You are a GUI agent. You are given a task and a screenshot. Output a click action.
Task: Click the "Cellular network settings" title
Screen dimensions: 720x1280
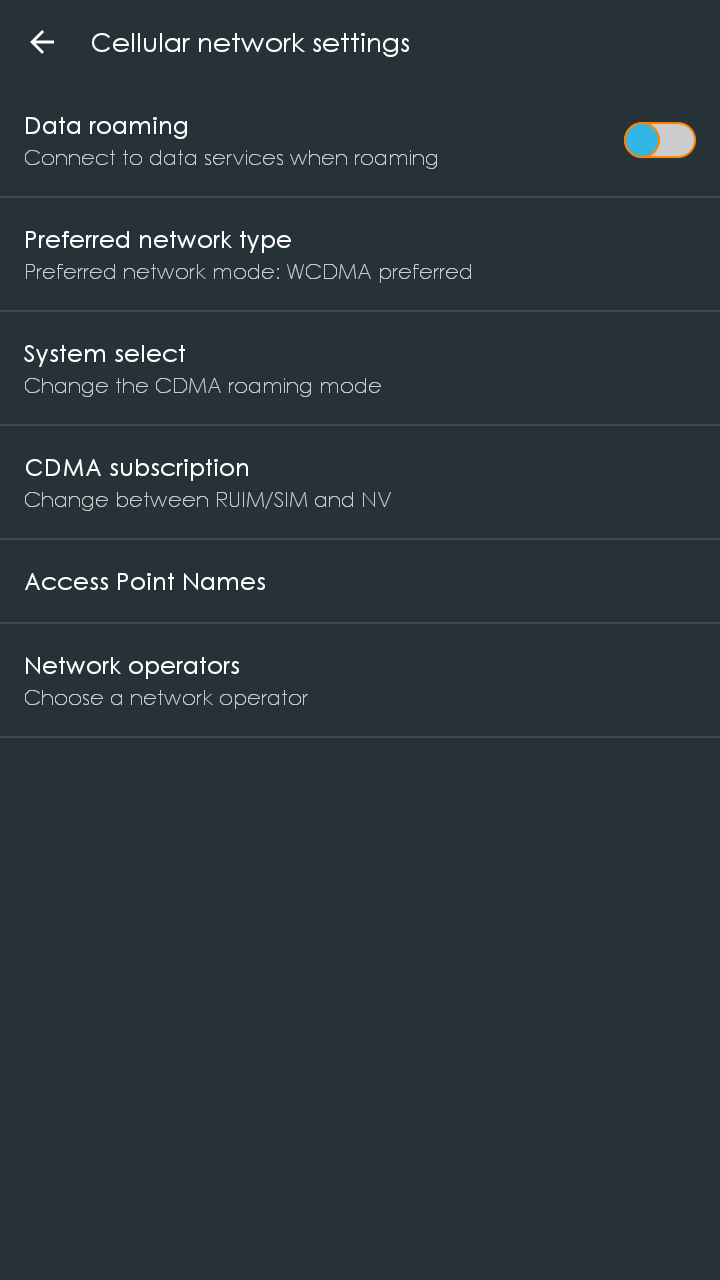[250, 43]
